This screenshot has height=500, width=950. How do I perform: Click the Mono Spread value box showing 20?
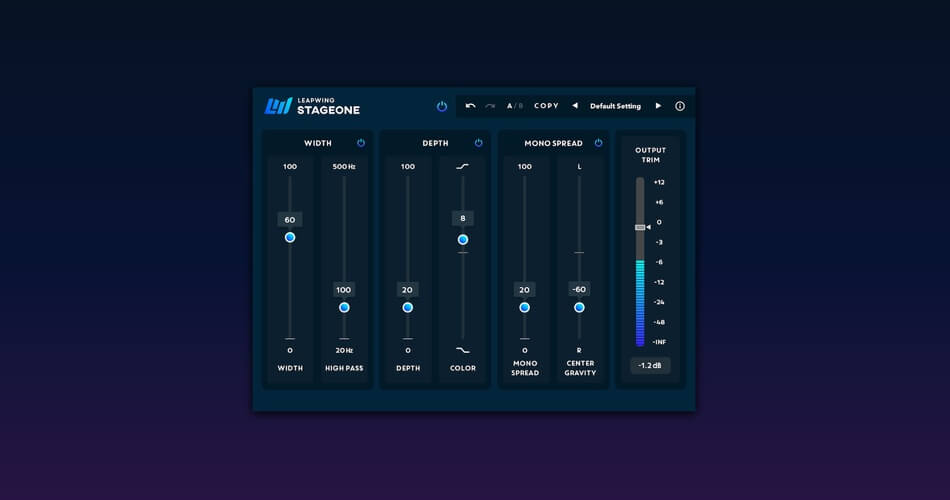pyautogui.click(x=525, y=290)
